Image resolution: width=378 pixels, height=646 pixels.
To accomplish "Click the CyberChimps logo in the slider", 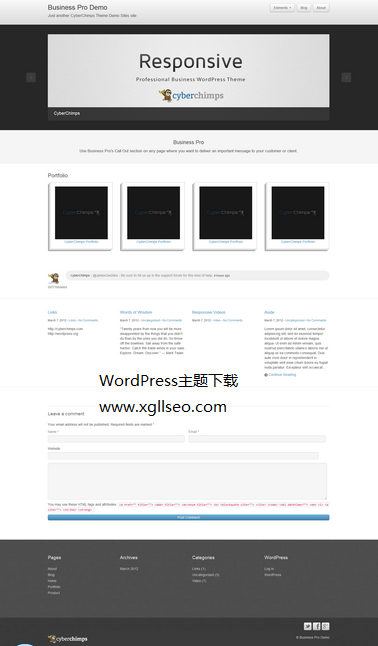I will pyautogui.click(x=191, y=96).
